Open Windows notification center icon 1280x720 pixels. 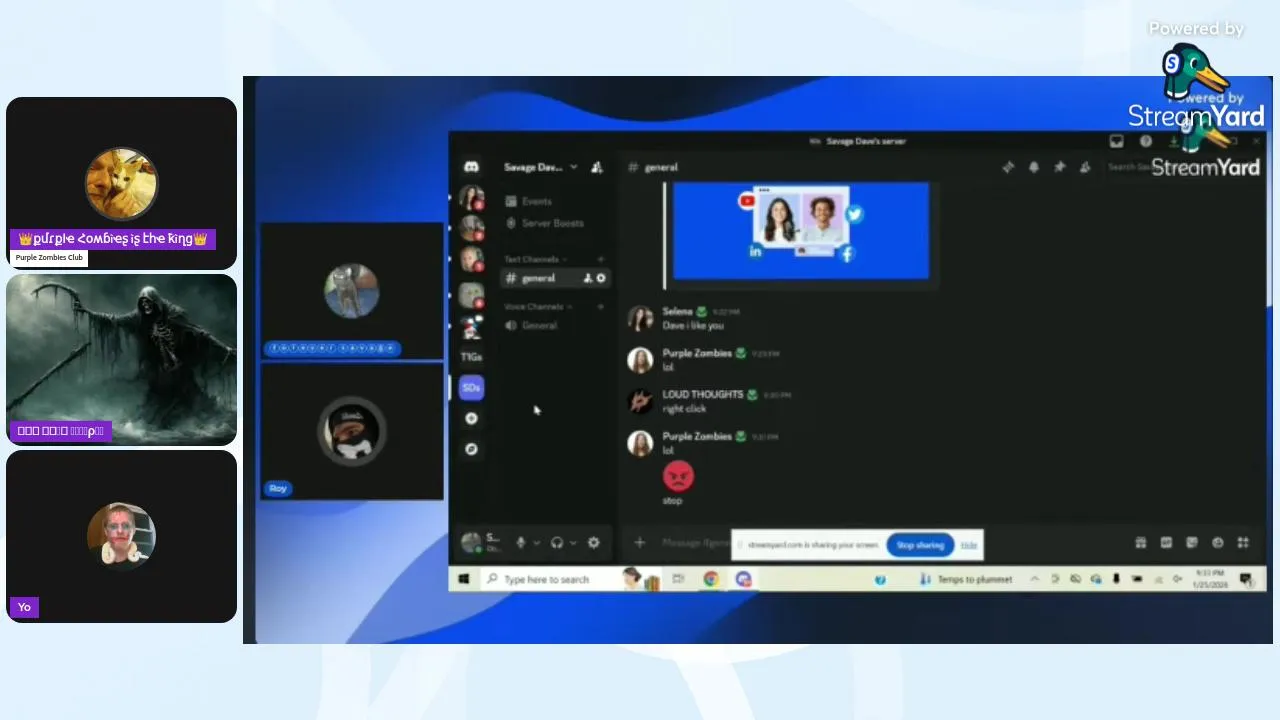click(x=1246, y=579)
